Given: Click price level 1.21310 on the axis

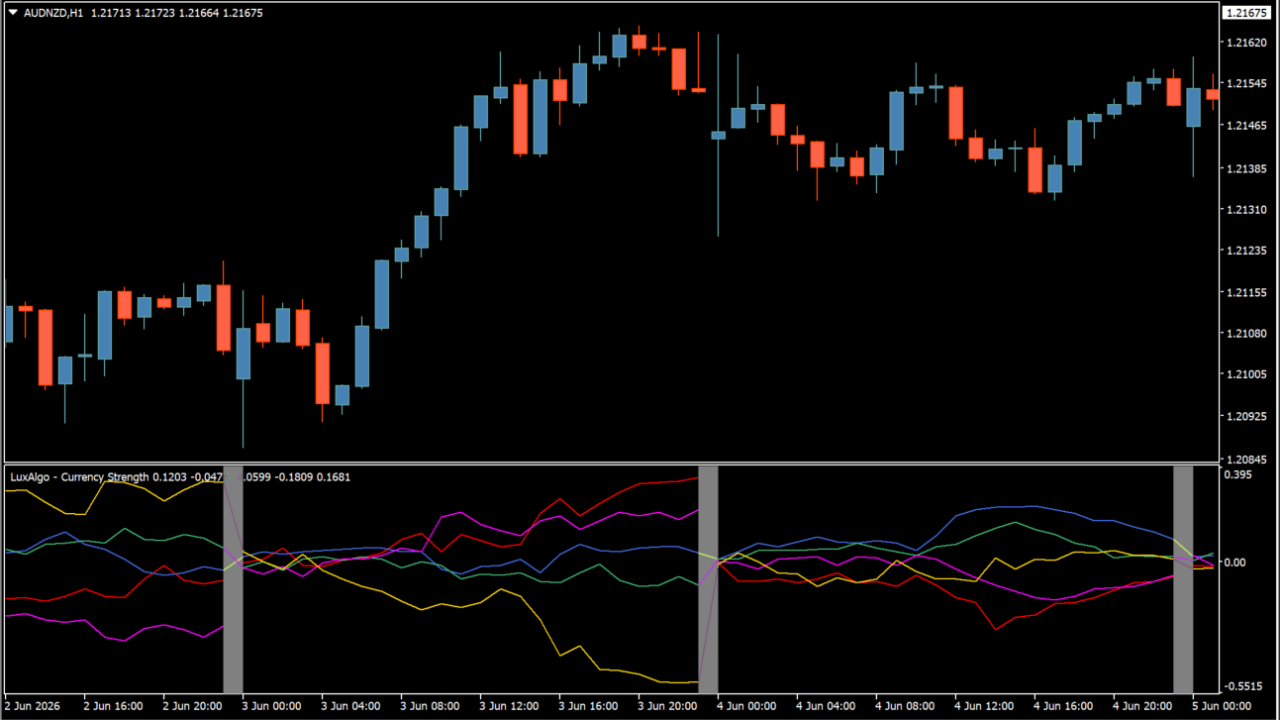Looking at the screenshot, I should 1248,209.
